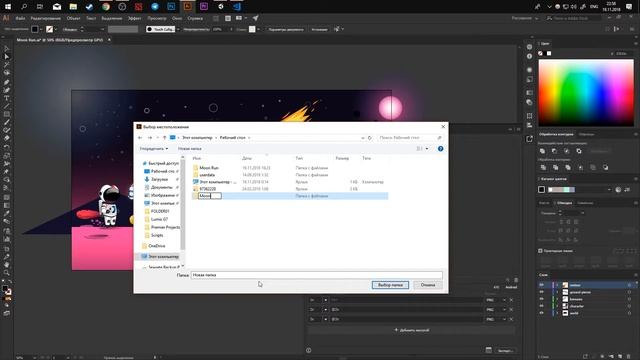This screenshot has height=360, width=640.
Task: Open the Arrange Documents icon
Action: 240,18
